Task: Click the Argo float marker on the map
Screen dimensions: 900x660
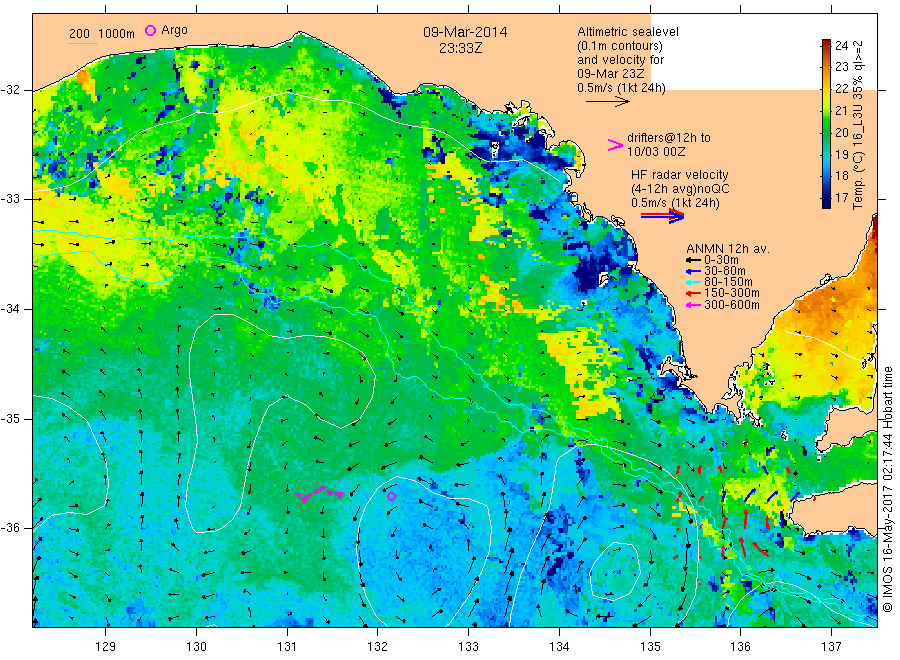Action: [391, 496]
